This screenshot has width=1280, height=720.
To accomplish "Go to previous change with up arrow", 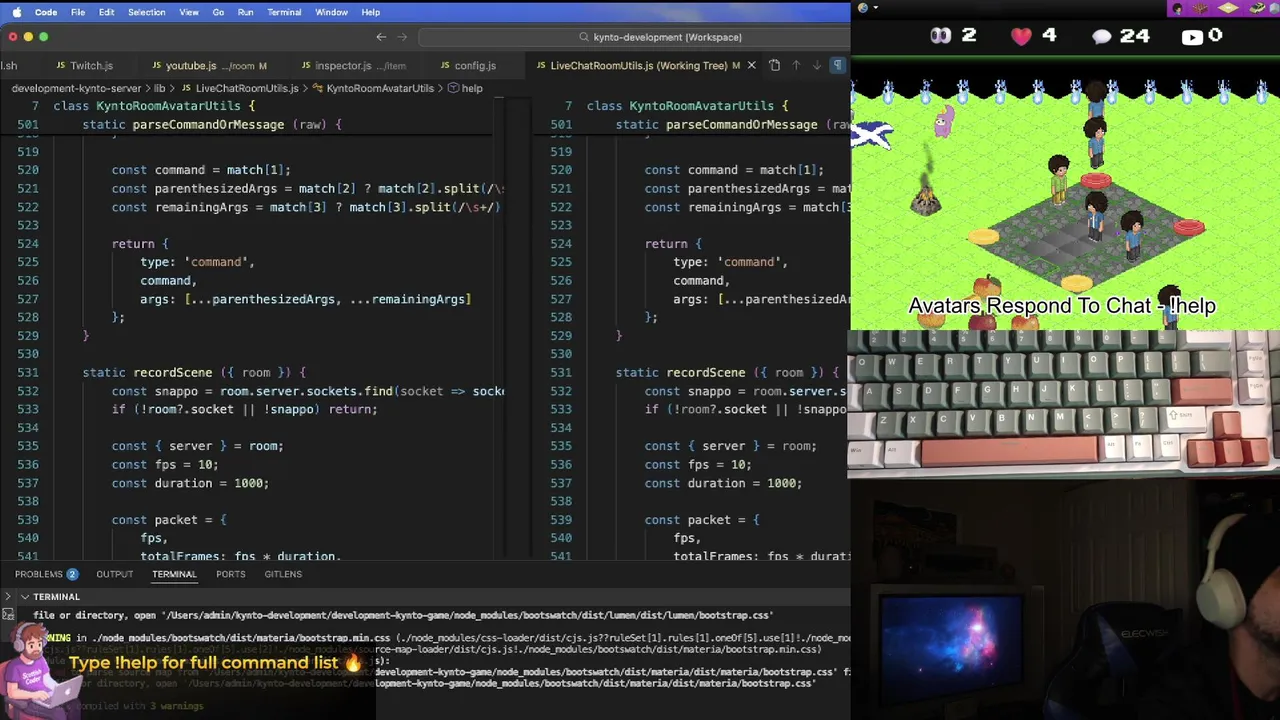I will 796,66.
